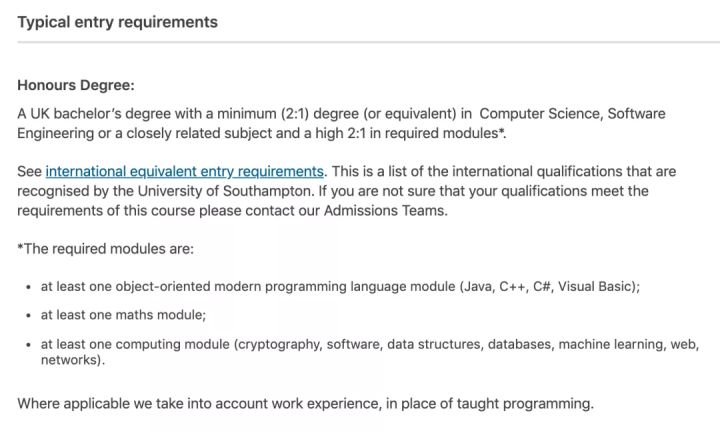Click the 'at least one maths module' bullet
The height and width of the screenshot is (431, 720).
pyautogui.click(x=124, y=315)
